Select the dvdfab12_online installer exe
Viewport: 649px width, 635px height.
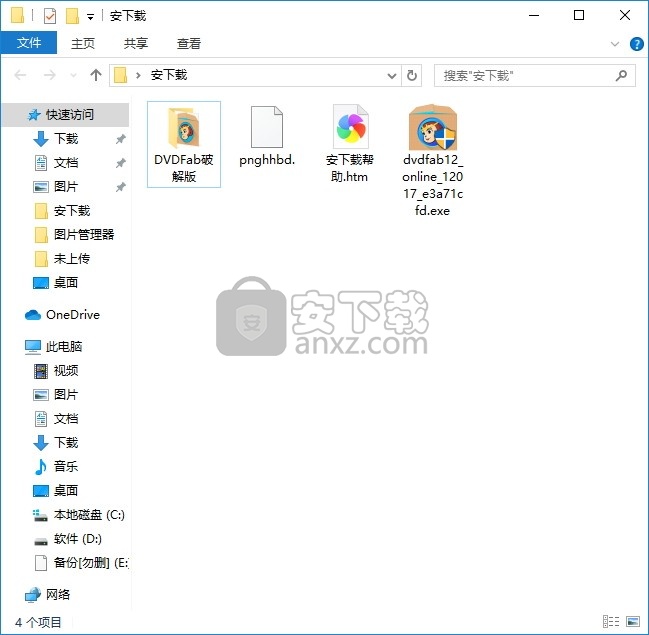(433, 160)
